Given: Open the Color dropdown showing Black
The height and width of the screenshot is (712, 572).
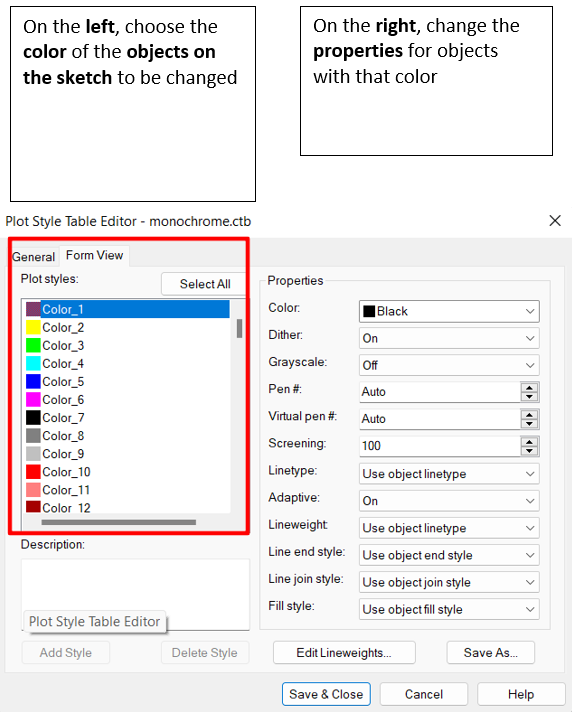Looking at the screenshot, I should 449,312.
